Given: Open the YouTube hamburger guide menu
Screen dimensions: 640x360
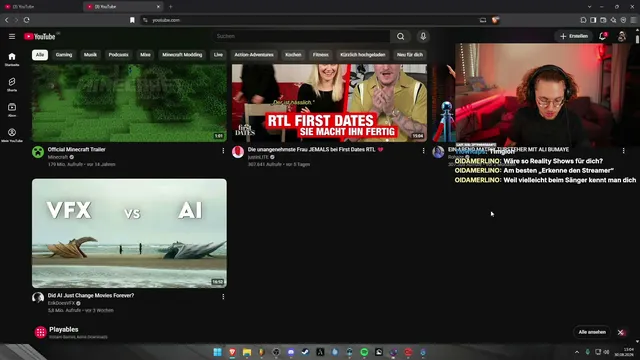Looking at the screenshot, I should pyautogui.click(x=12, y=36).
